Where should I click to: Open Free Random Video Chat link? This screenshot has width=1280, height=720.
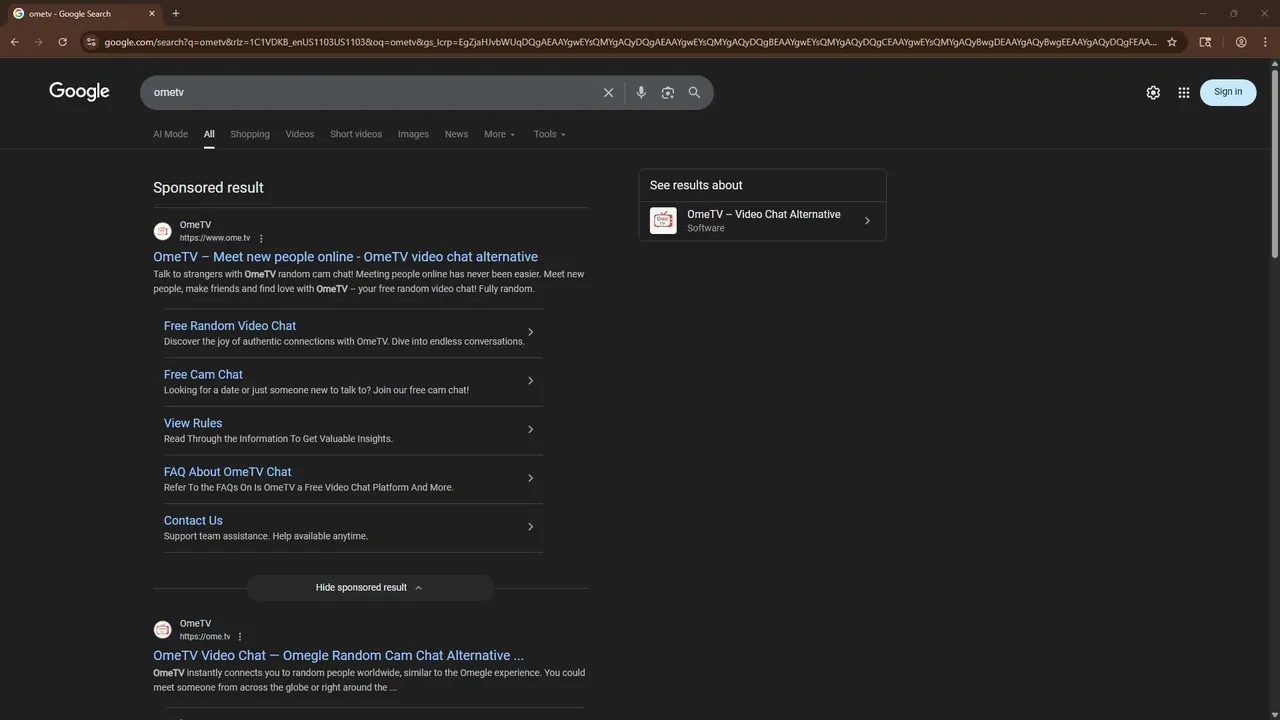pyautogui.click(x=230, y=326)
